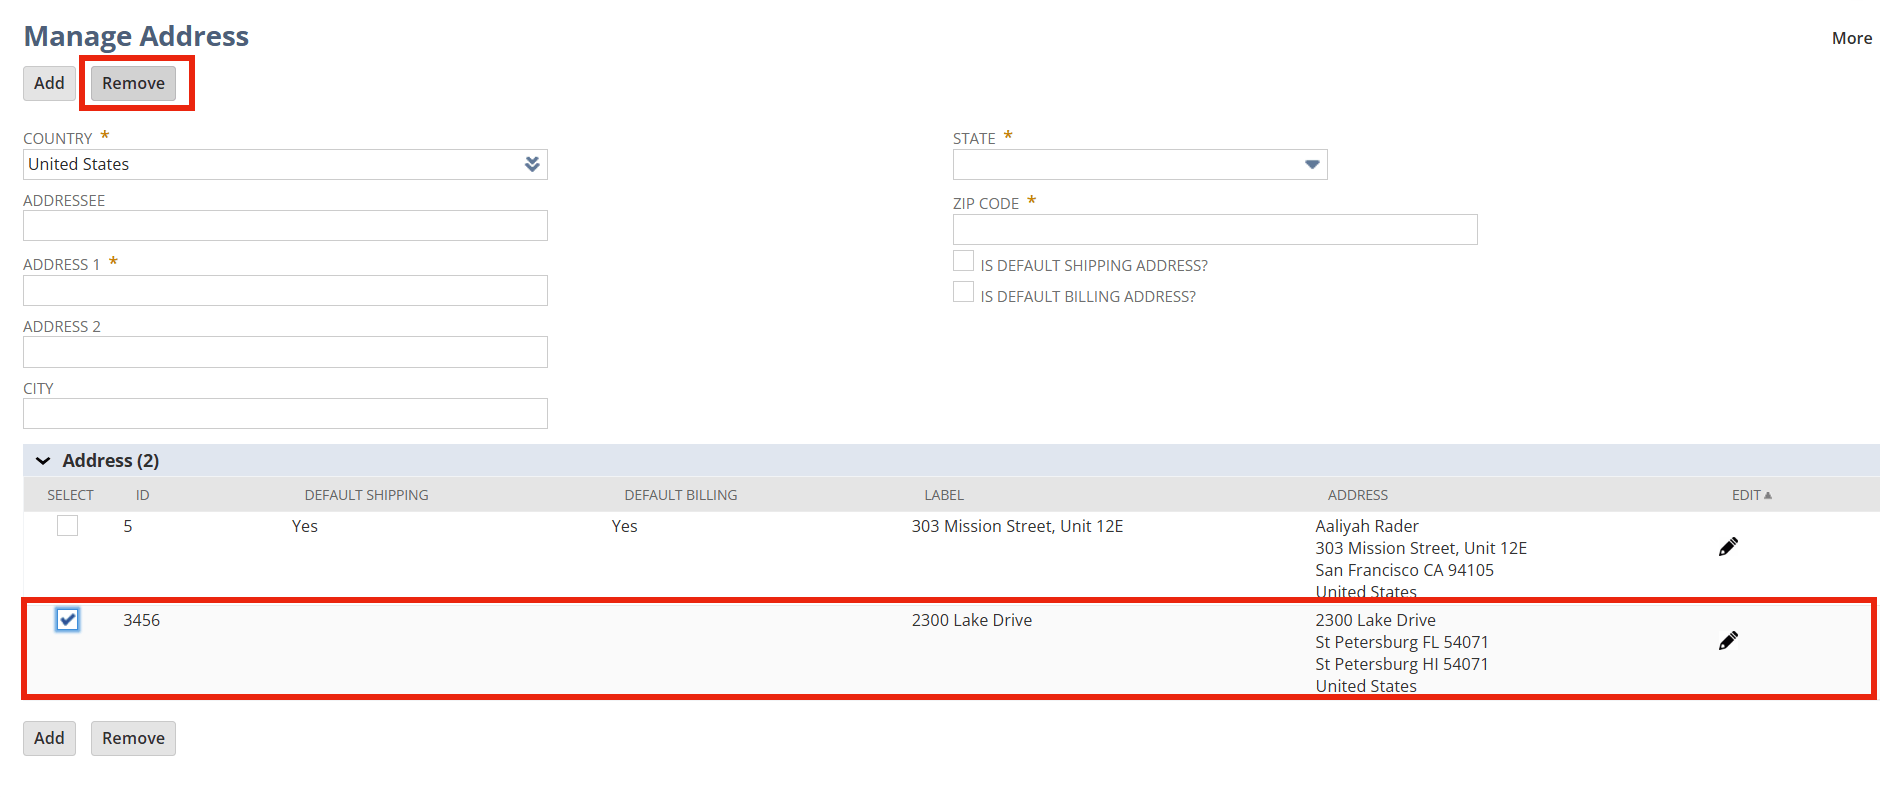The image size is (1880, 797).
Task: Sort by the Edit column header
Action: click(1751, 495)
